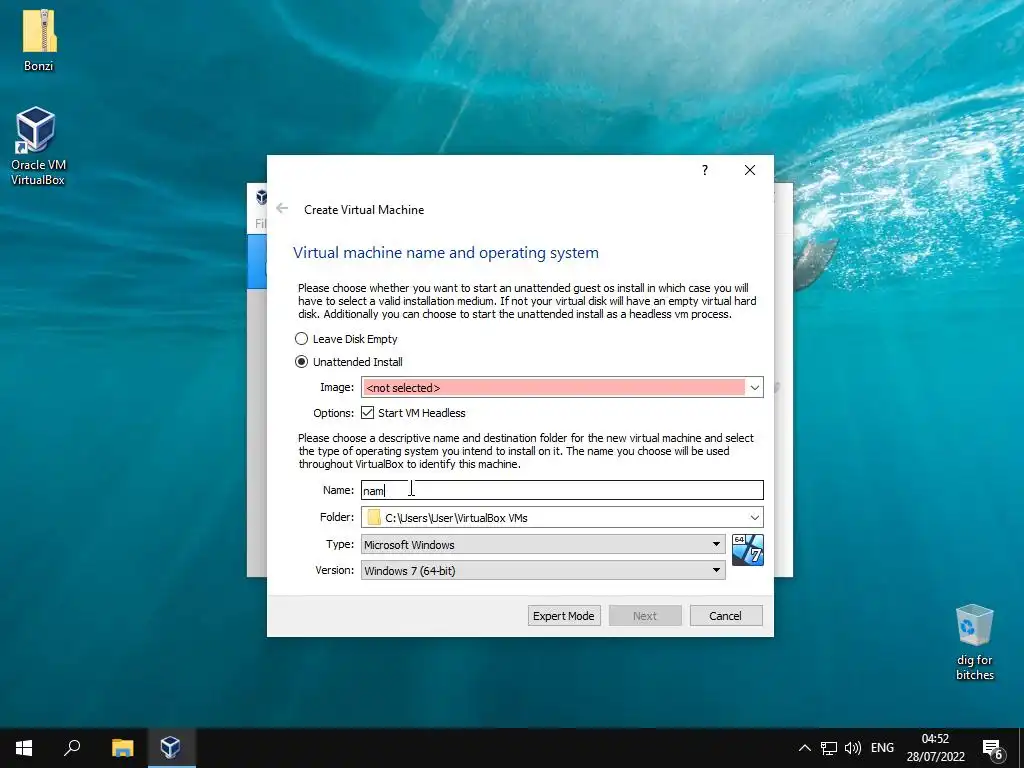Click VirtualBox icon in taskbar
This screenshot has height=768, width=1024.
[x=170, y=748]
